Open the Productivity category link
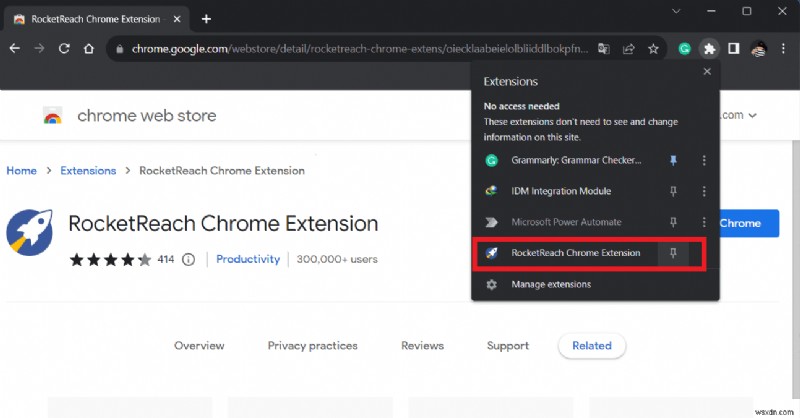This screenshot has width=800, height=418. tap(248, 259)
